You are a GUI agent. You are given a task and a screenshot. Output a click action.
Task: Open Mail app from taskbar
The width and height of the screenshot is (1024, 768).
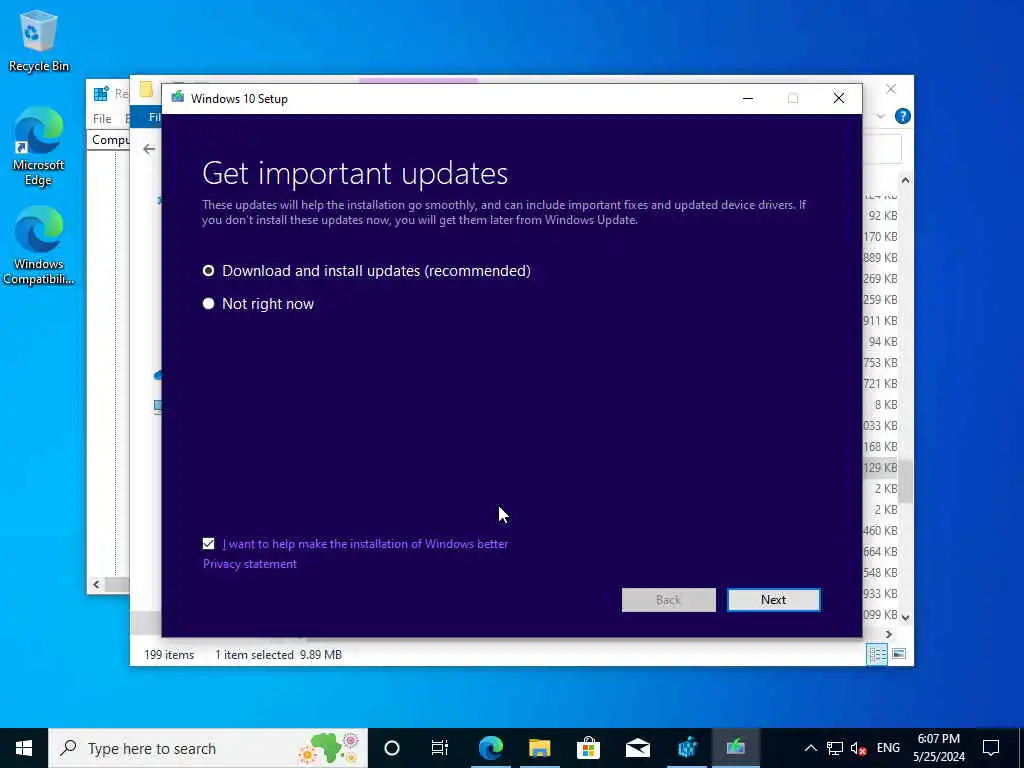[637, 748]
